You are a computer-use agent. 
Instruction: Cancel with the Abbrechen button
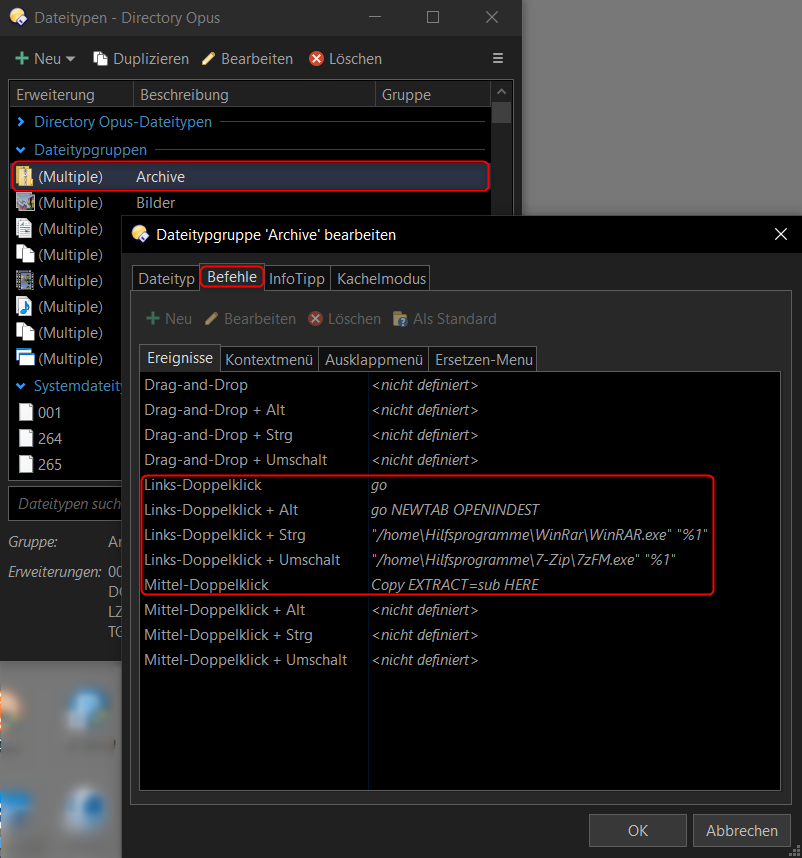click(741, 831)
